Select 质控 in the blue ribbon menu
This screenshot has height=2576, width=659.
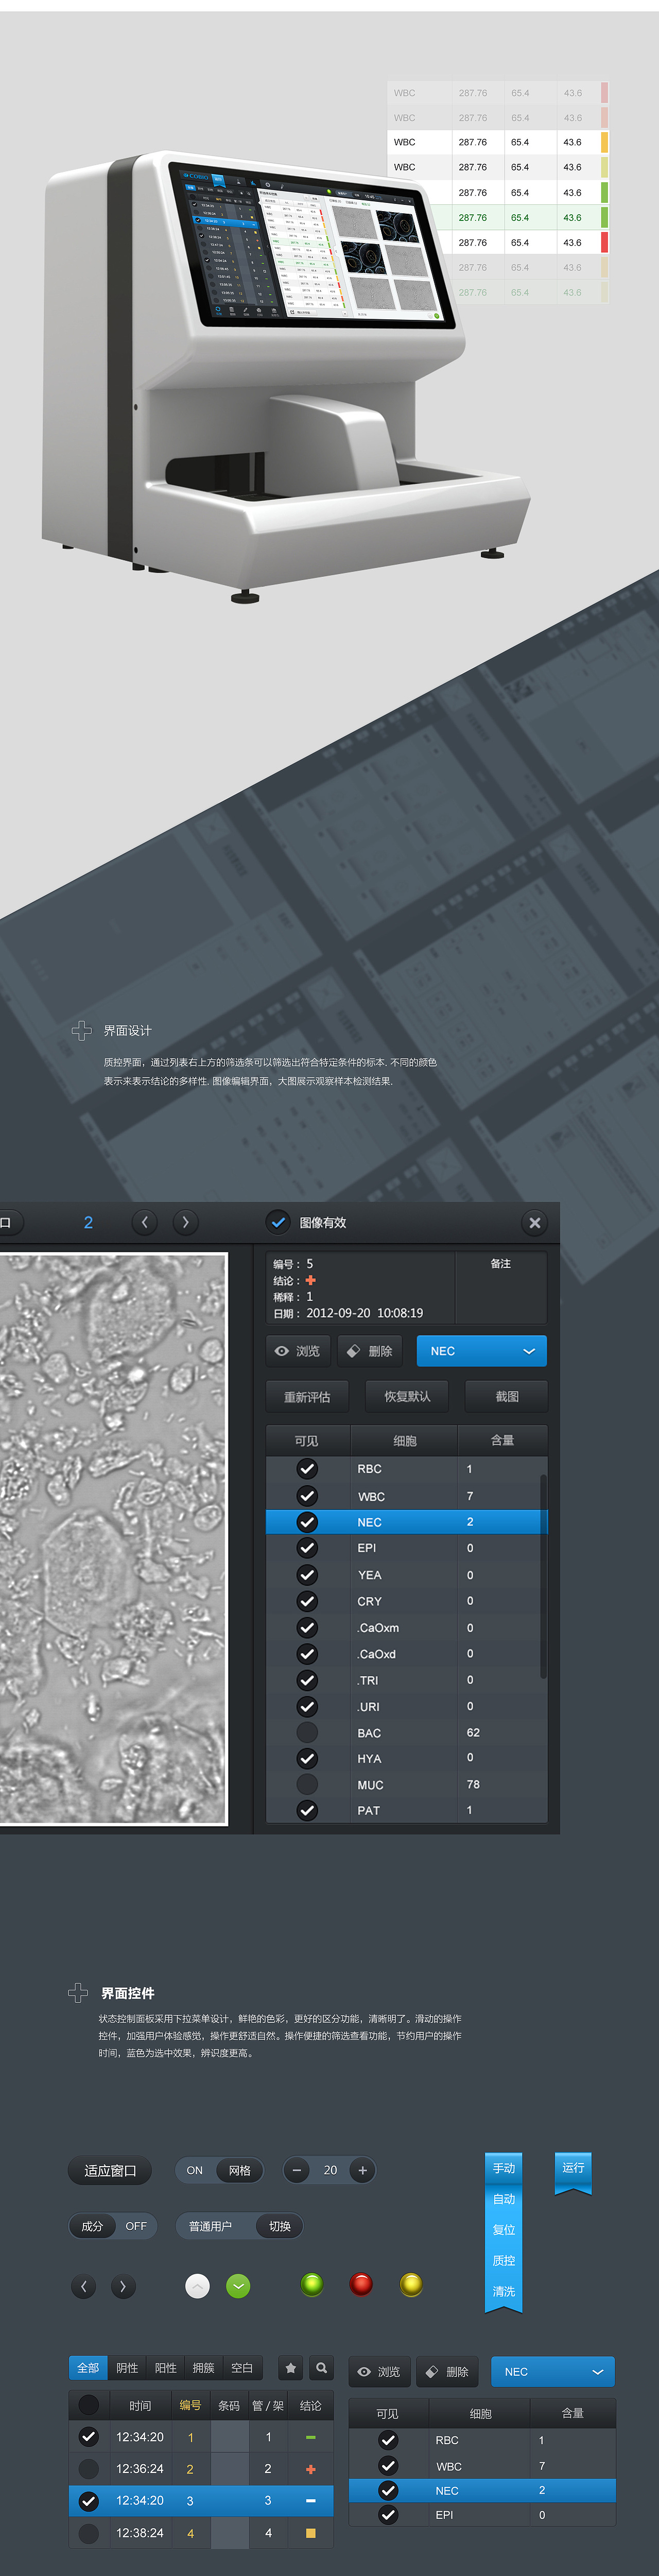click(504, 2260)
